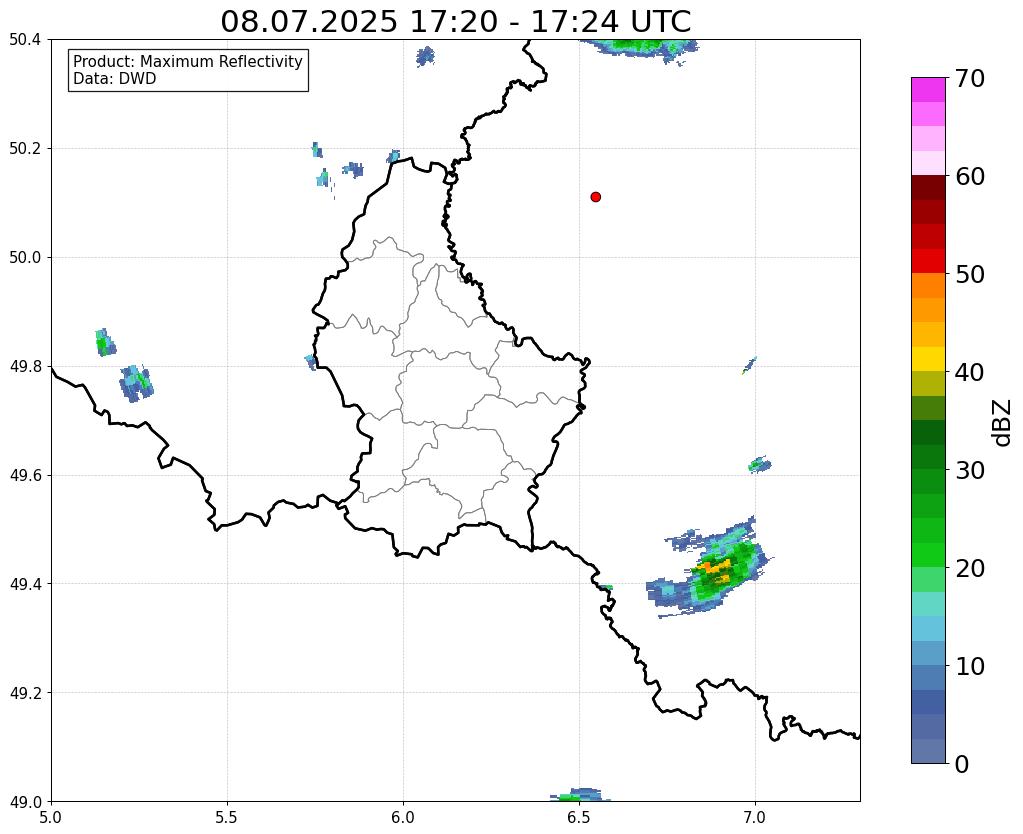Click colorbar tick label 40
Image resolution: width=1023 pixels, height=834 pixels.
(970, 372)
